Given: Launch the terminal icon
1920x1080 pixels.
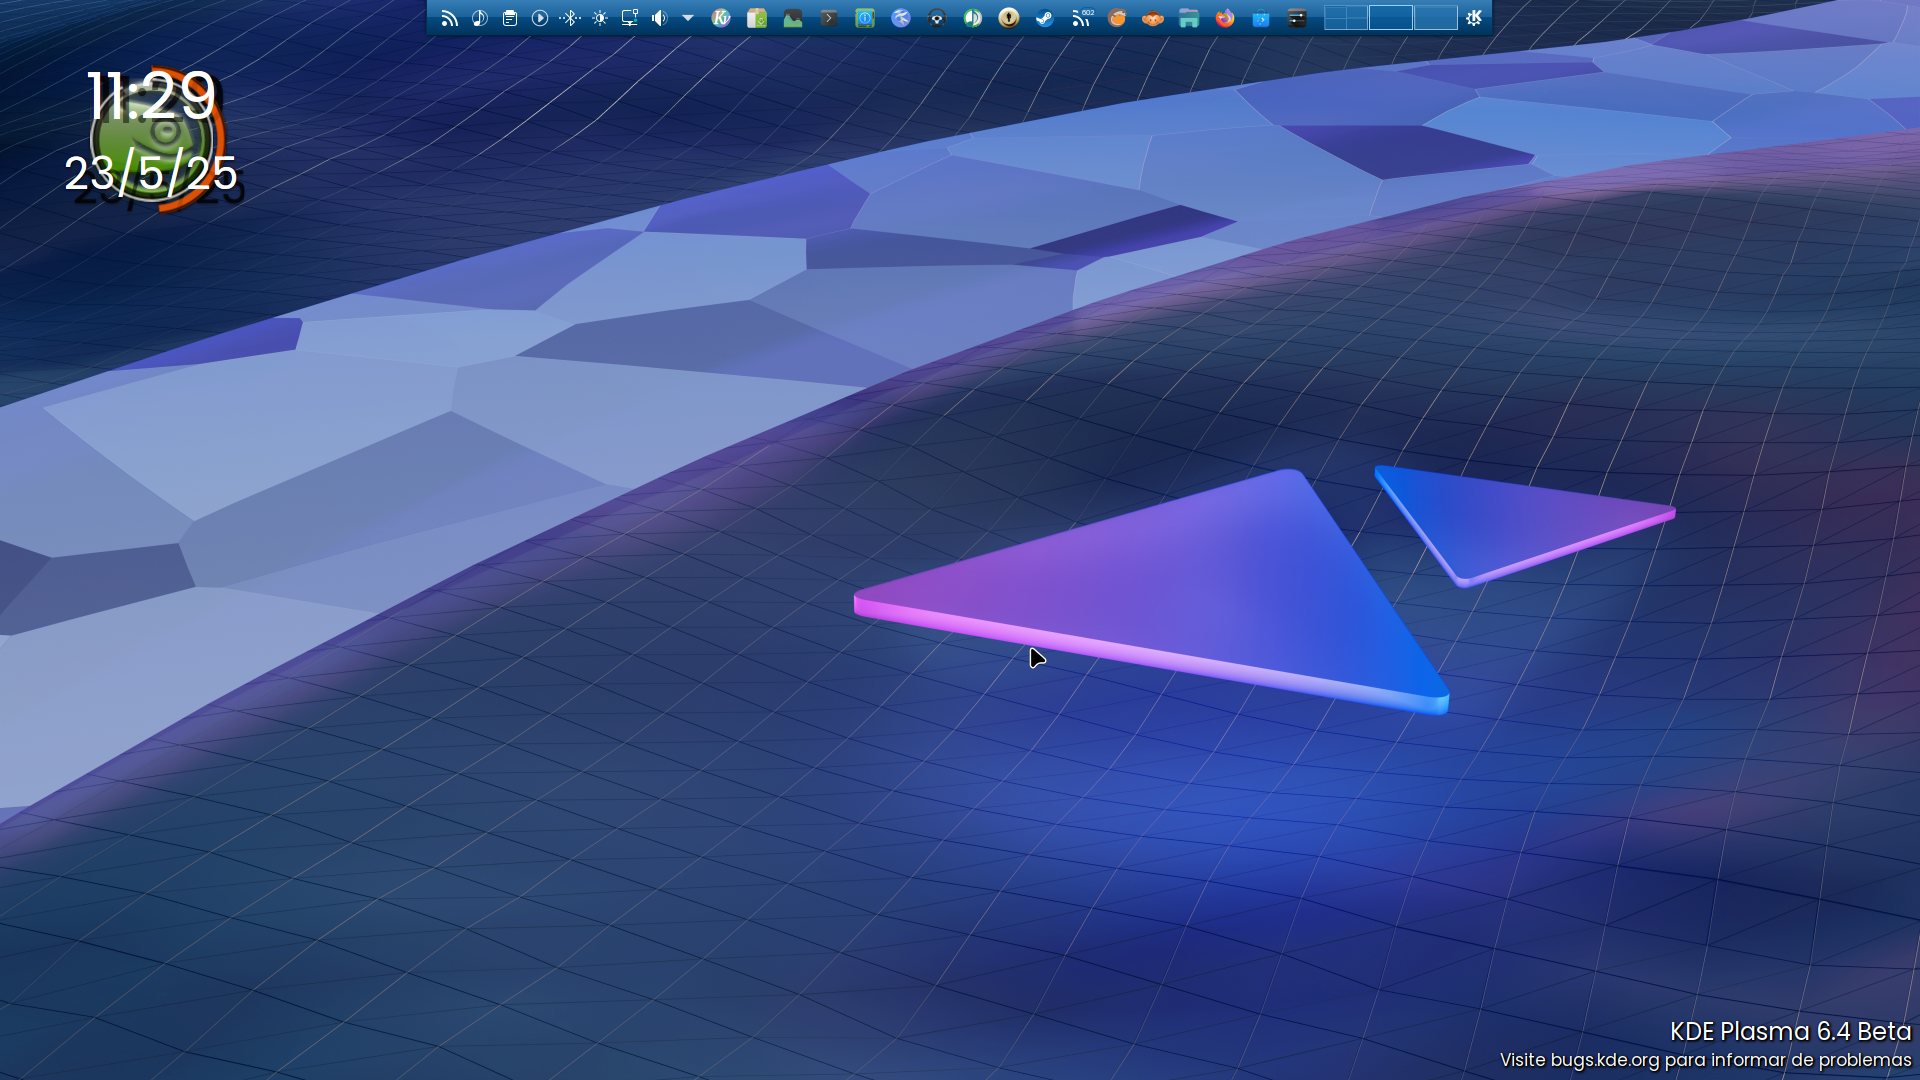Looking at the screenshot, I should pos(829,18).
